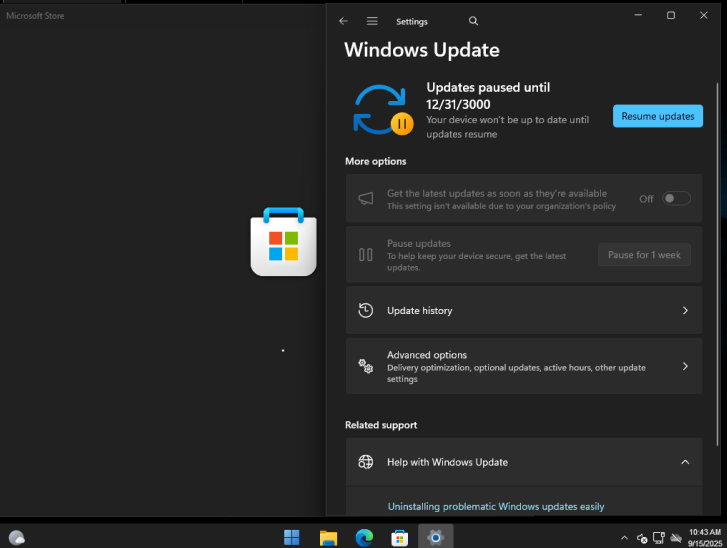Click the Pause updates pause-bars icon

click(x=365, y=255)
